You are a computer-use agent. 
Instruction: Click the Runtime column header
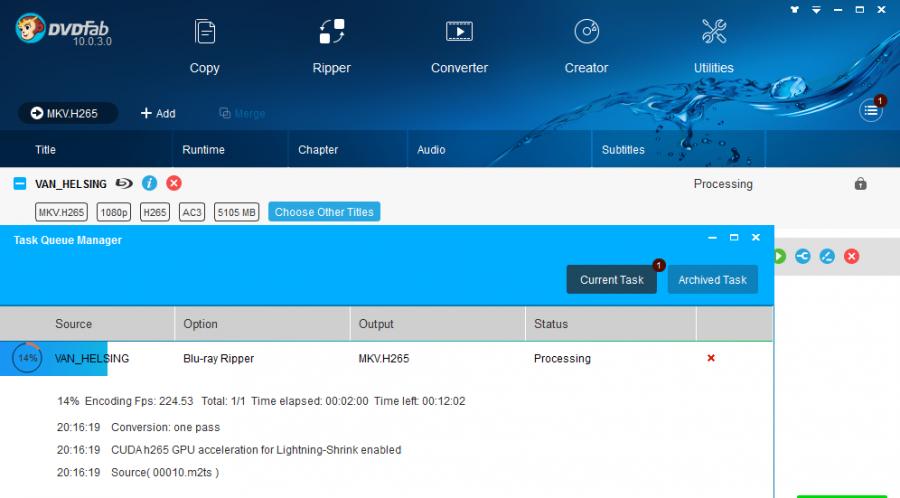click(x=203, y=150)
